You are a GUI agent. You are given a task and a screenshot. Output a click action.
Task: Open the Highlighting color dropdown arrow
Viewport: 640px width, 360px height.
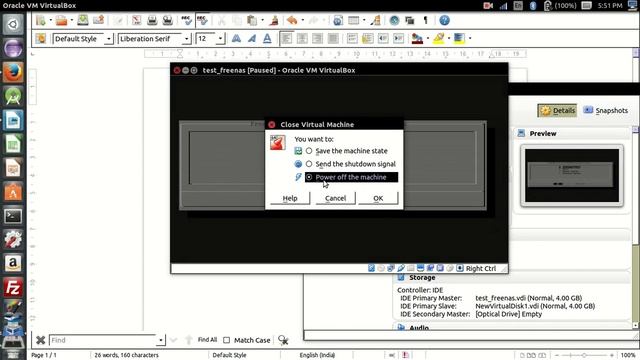[449, 39]
